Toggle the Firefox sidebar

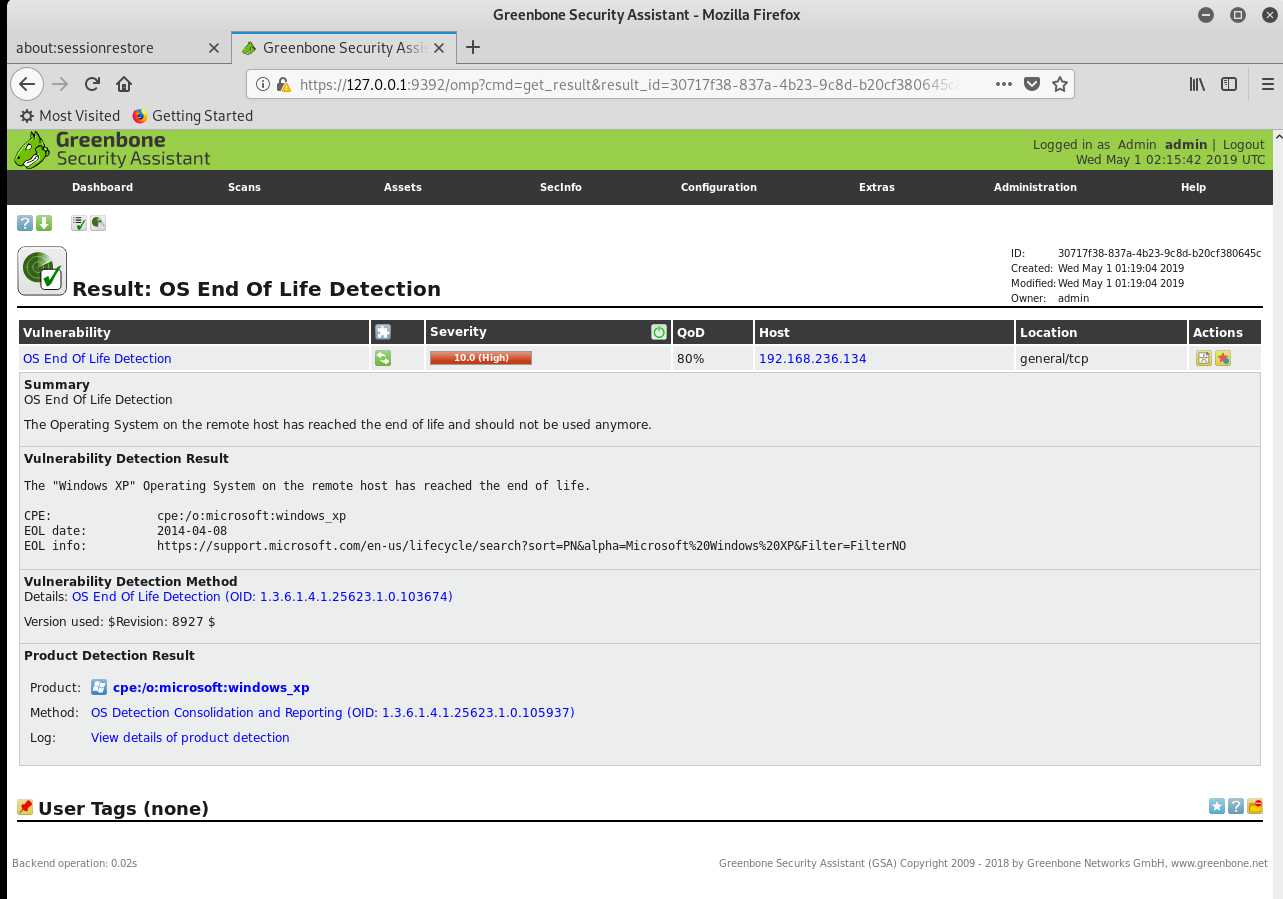pos(1229,84)
